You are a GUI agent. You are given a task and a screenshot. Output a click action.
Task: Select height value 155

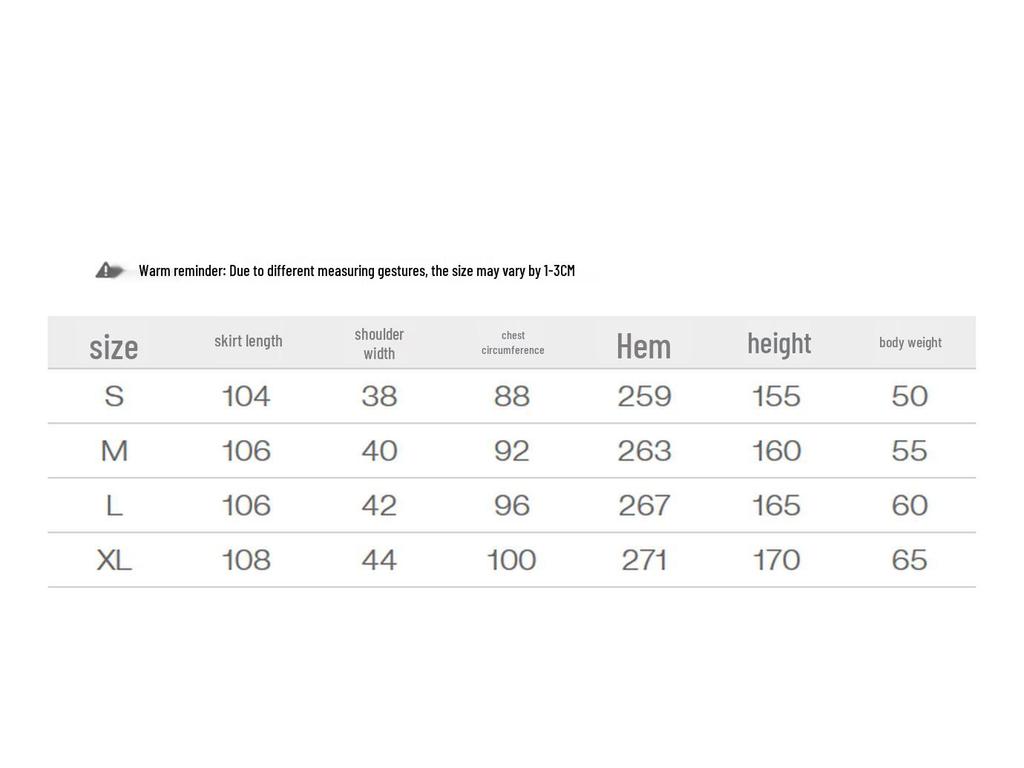(x=777, y=396)
